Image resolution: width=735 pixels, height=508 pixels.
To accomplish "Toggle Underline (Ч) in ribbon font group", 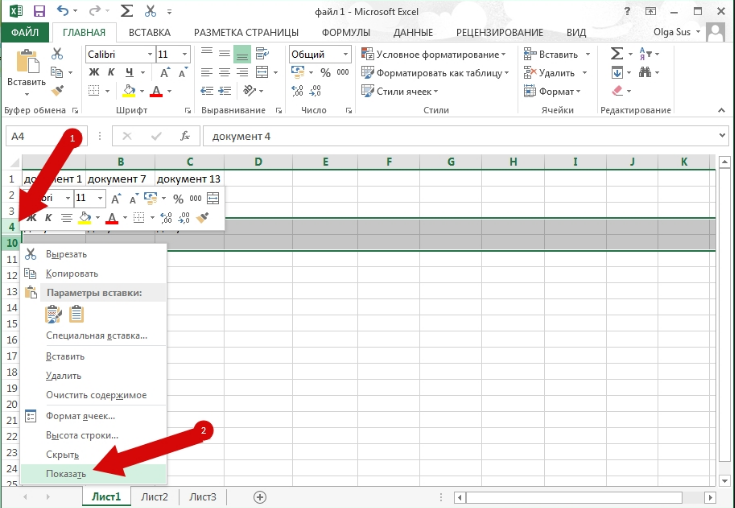I will click(x=129, y=72).
